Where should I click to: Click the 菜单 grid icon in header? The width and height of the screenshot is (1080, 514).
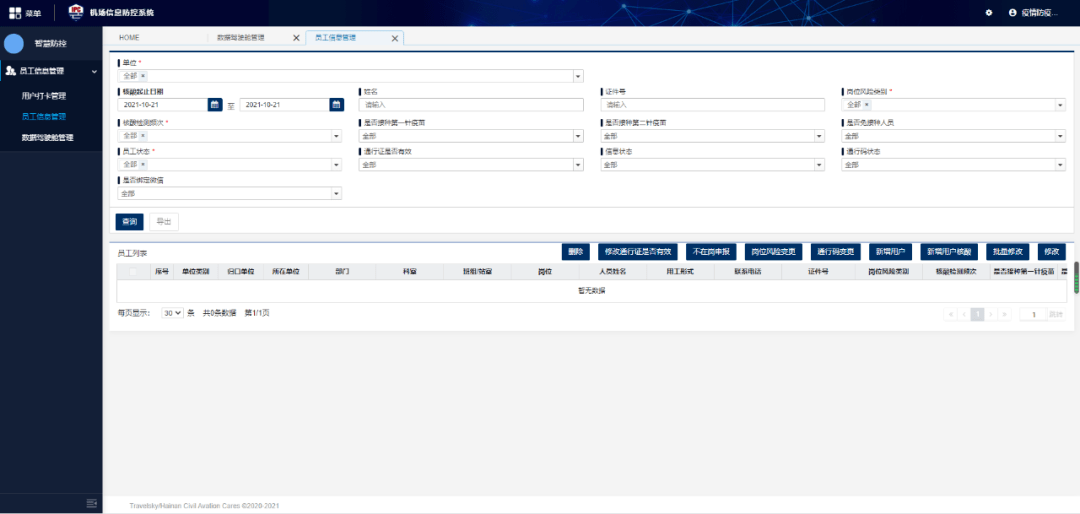click(x=14, y=12)
